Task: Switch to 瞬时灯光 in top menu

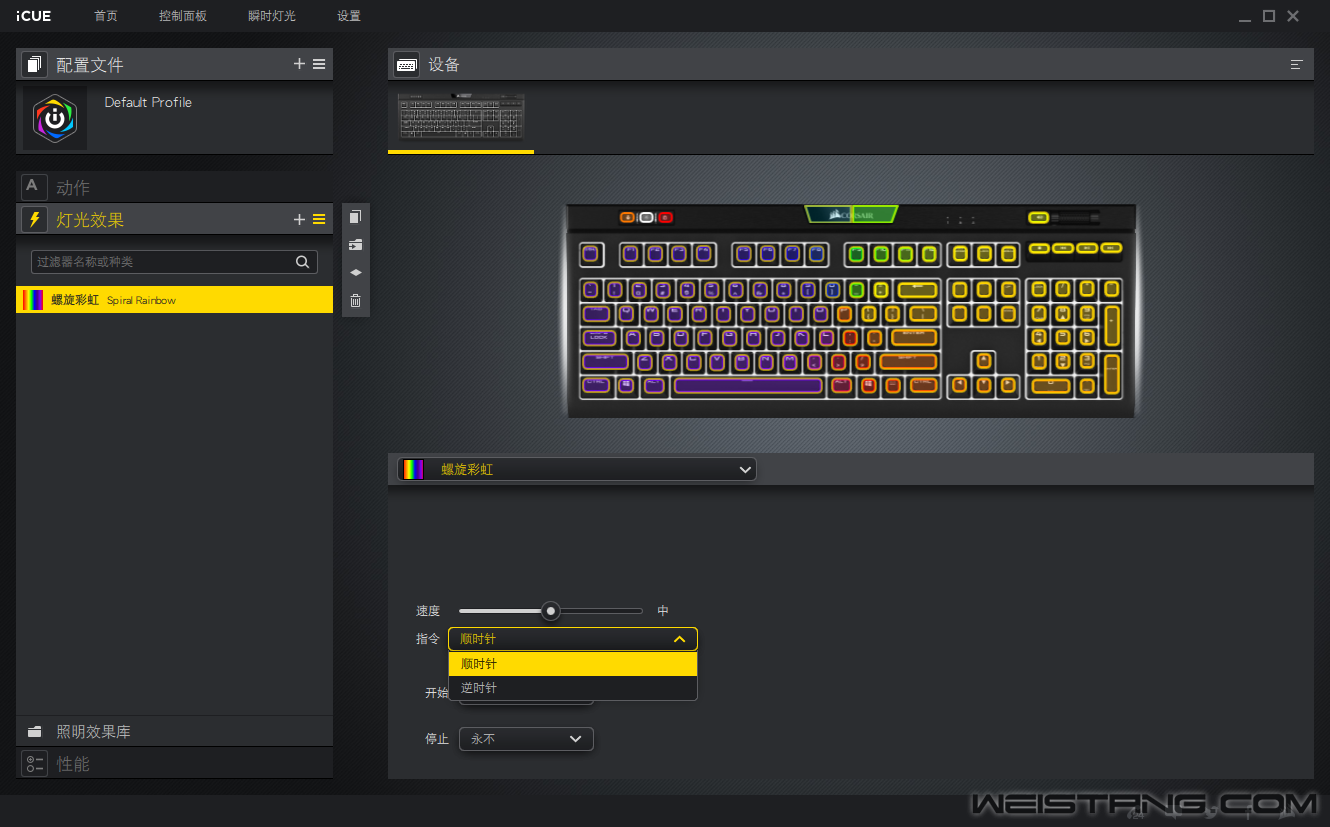Action: click(x=272, y=16)
